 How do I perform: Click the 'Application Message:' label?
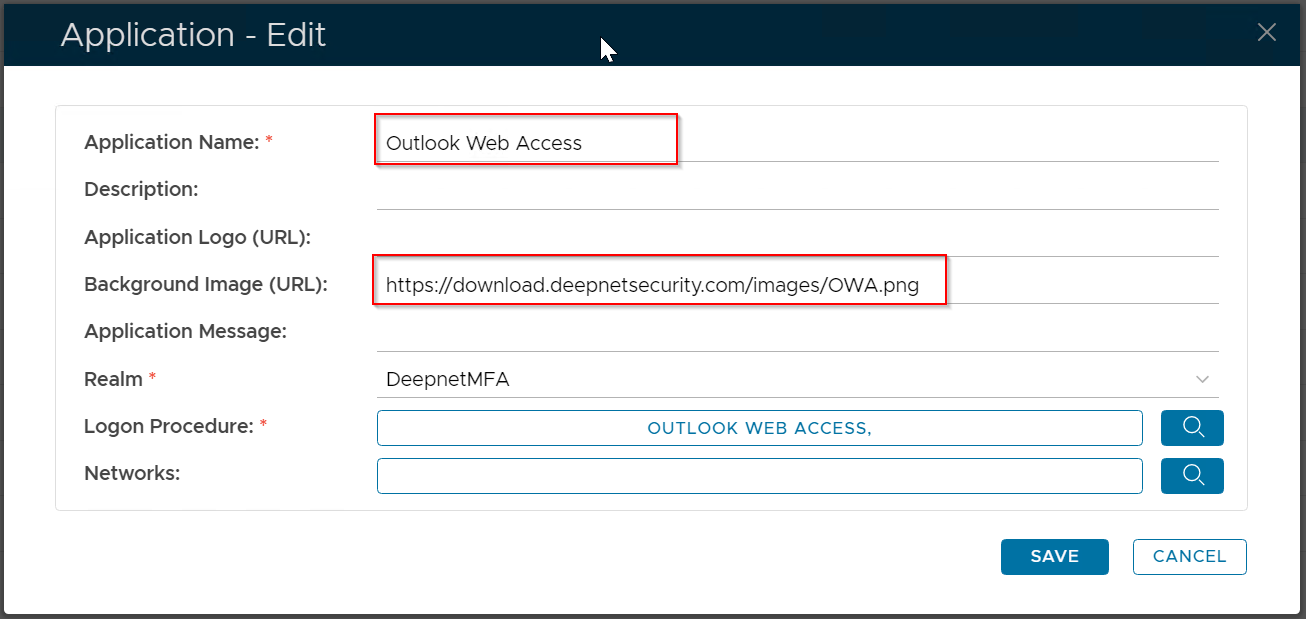click(x=186, y=331)
